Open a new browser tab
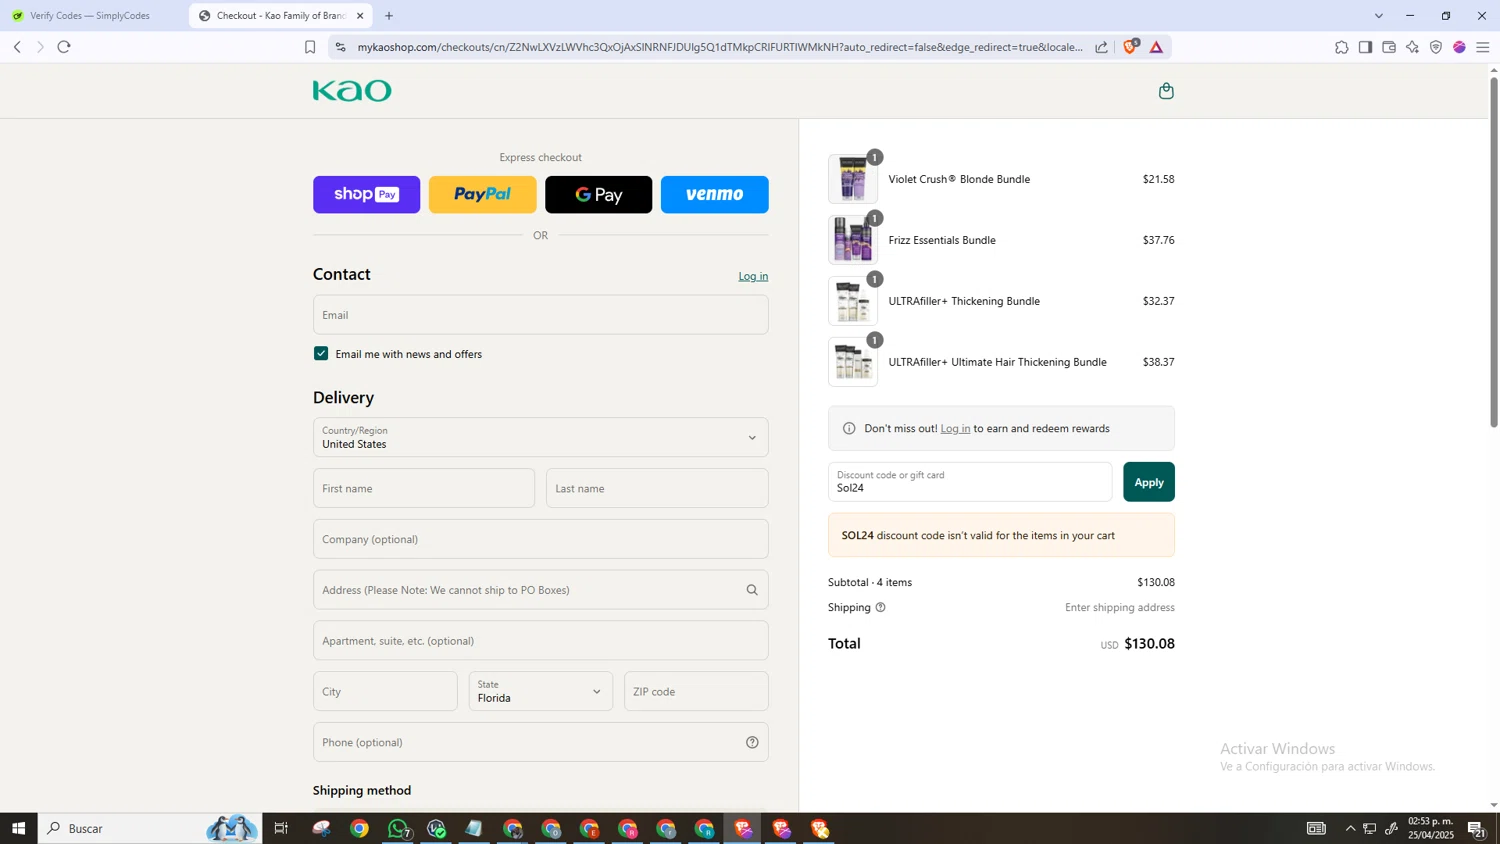 pyautogui.click(x=389, y=16)
